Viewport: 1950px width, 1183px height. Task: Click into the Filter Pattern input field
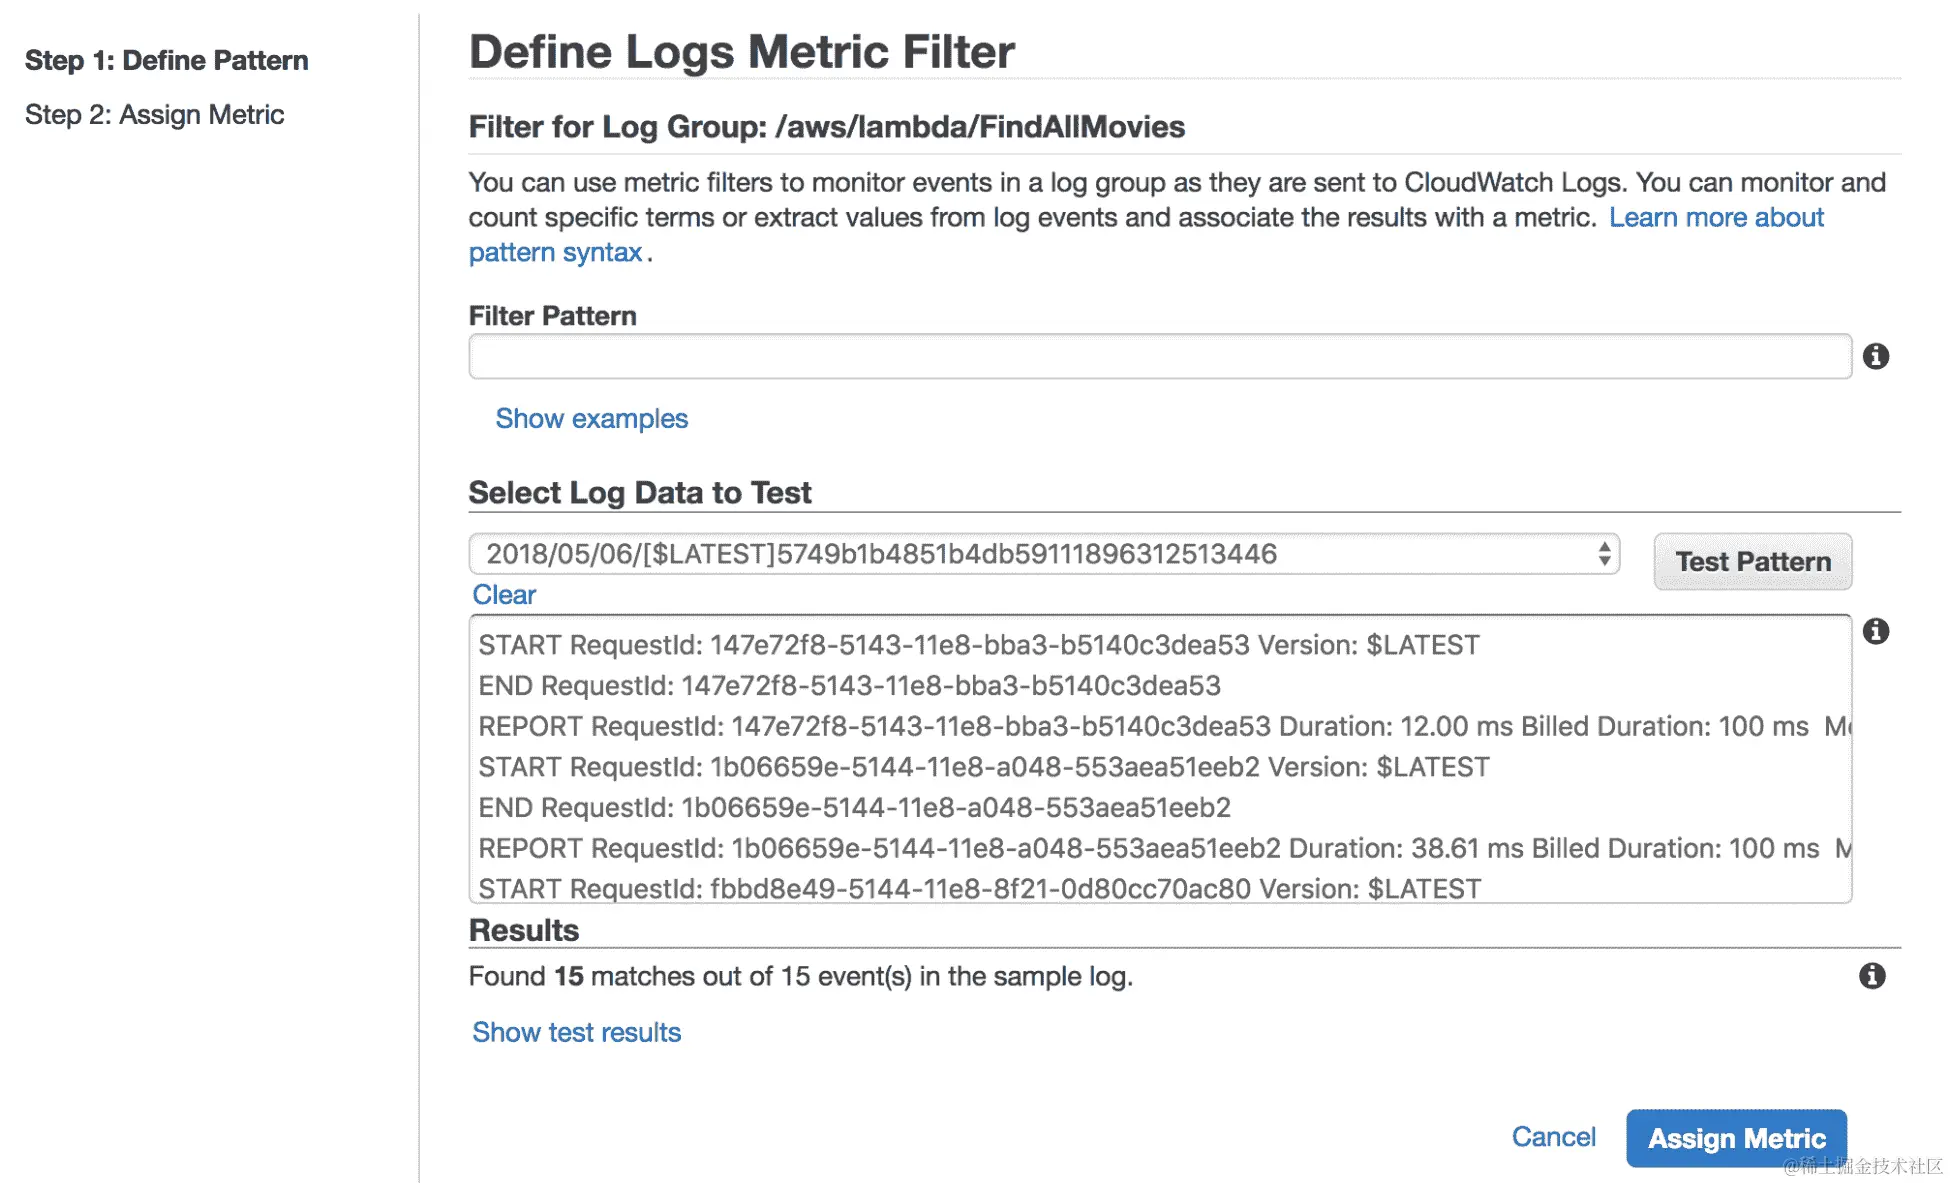pos(1160,357)
